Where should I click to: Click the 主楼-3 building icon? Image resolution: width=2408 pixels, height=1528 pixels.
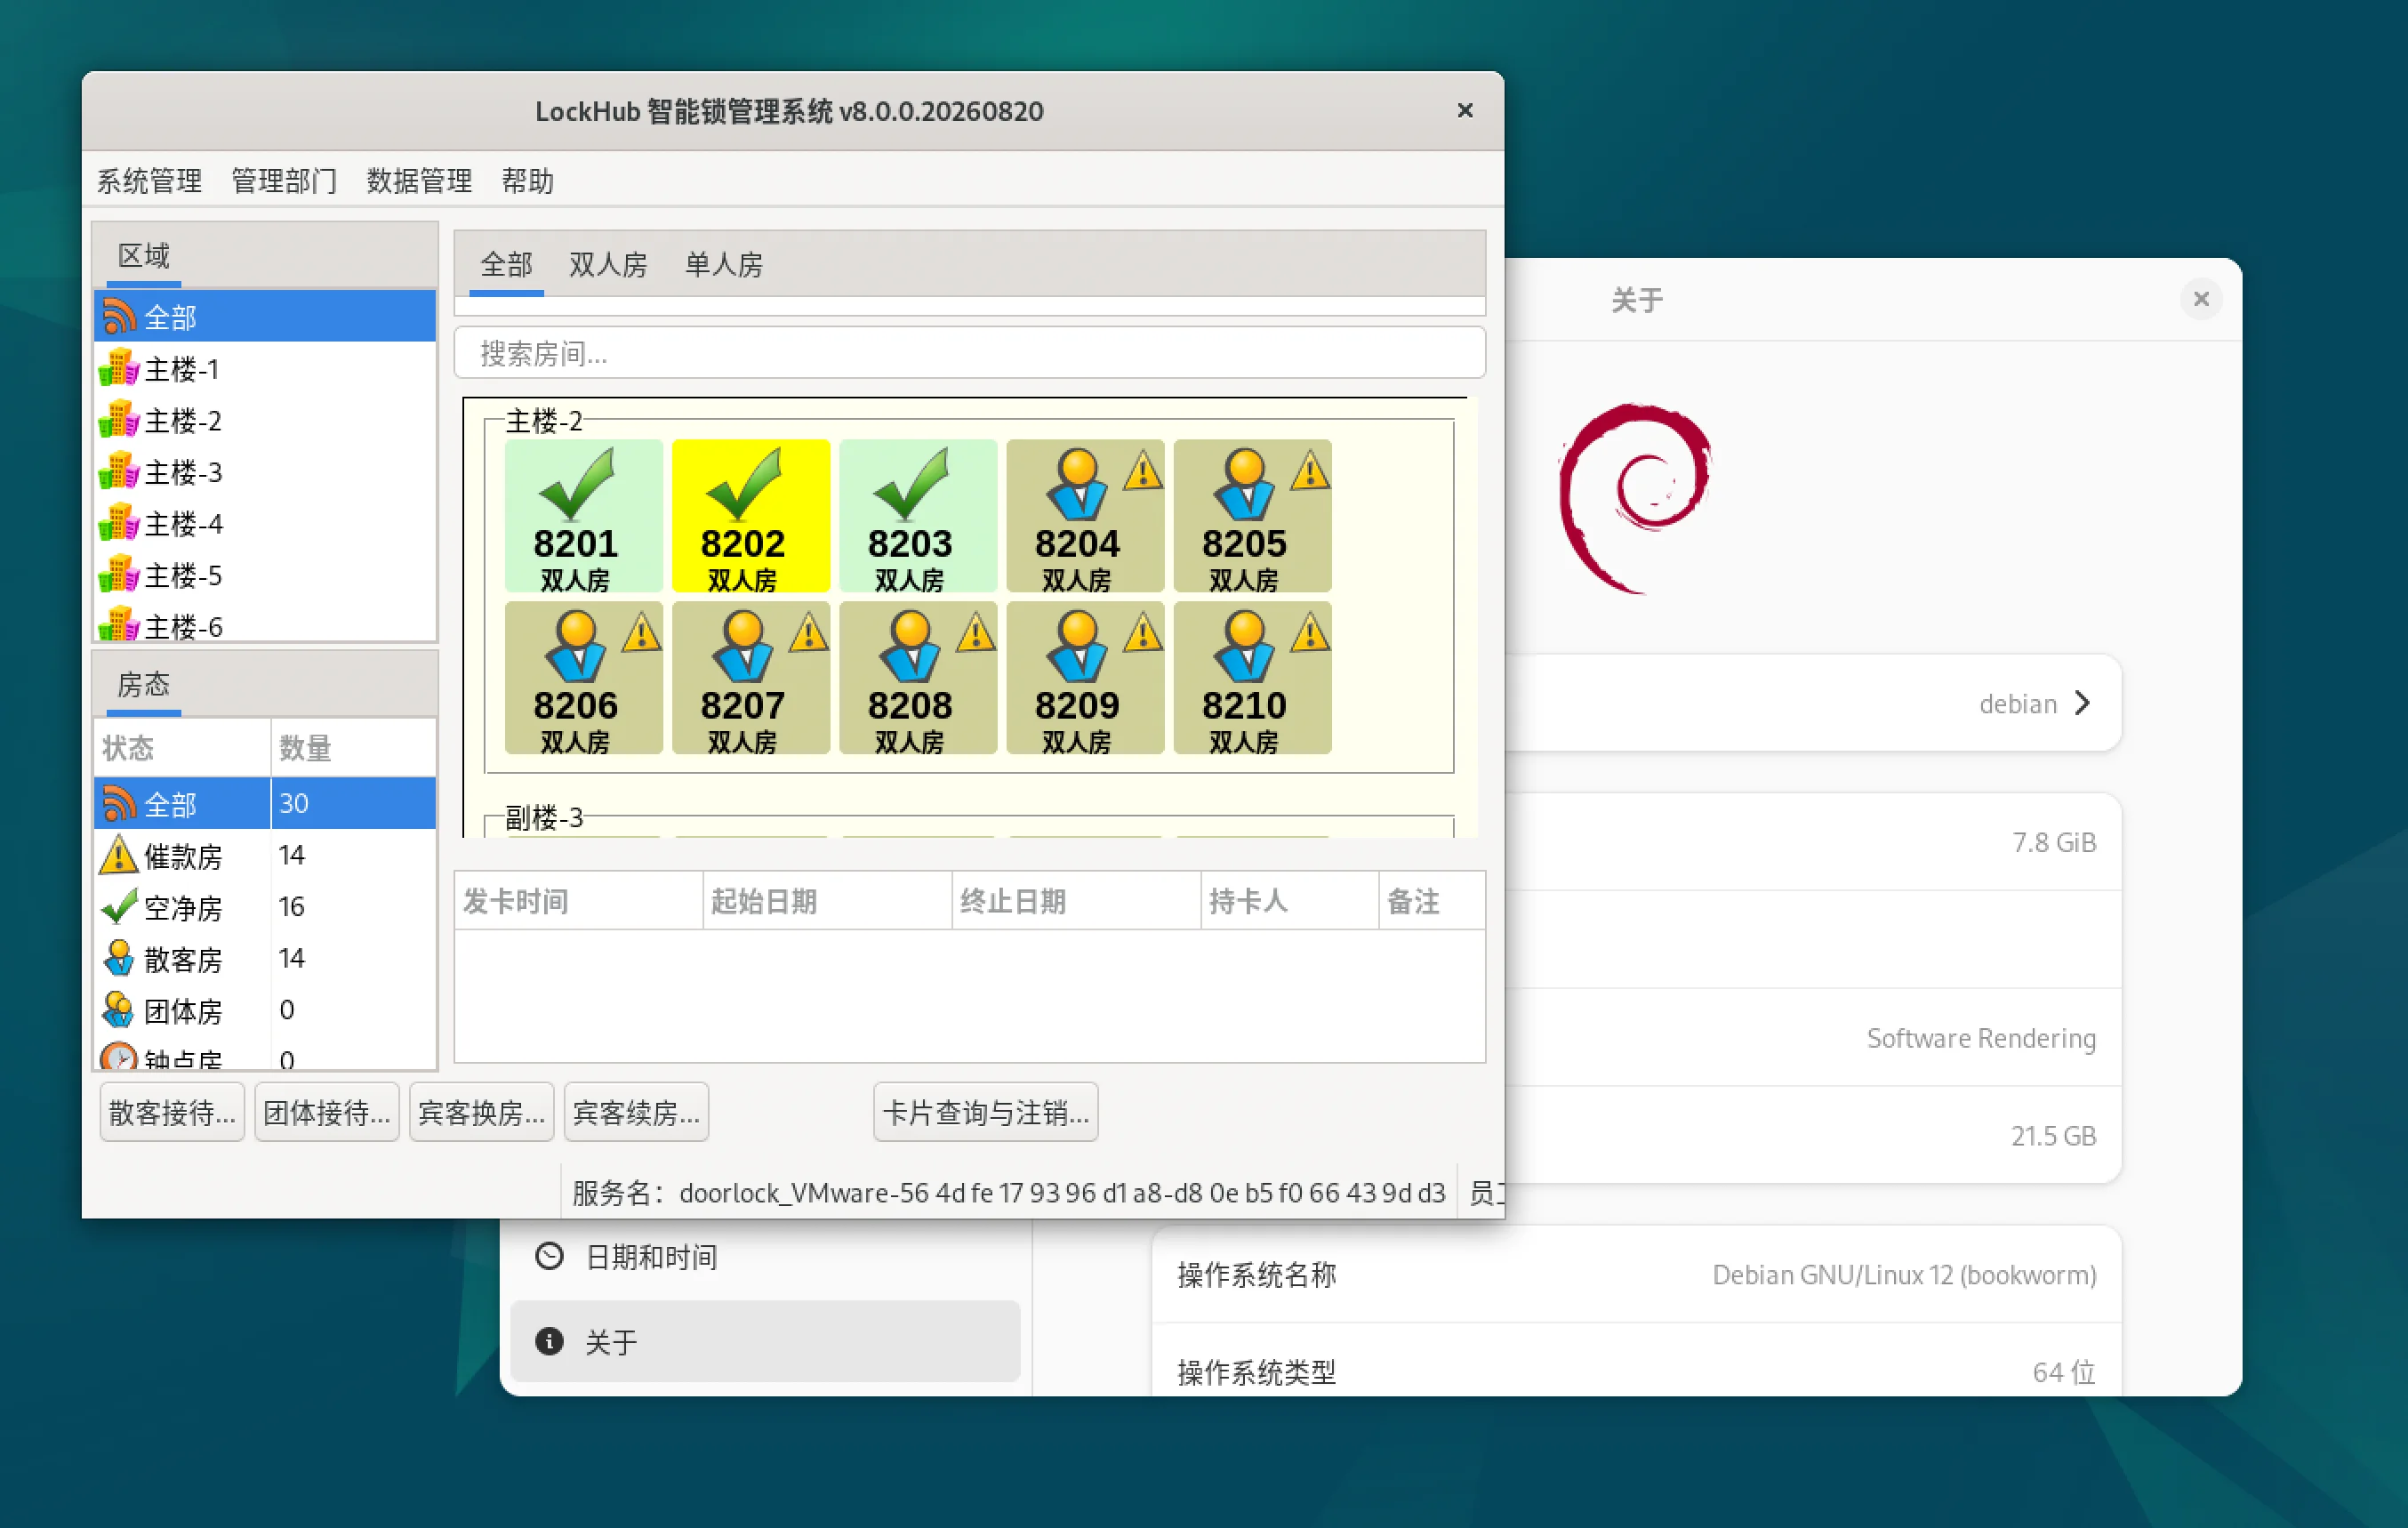coord(119,471)
